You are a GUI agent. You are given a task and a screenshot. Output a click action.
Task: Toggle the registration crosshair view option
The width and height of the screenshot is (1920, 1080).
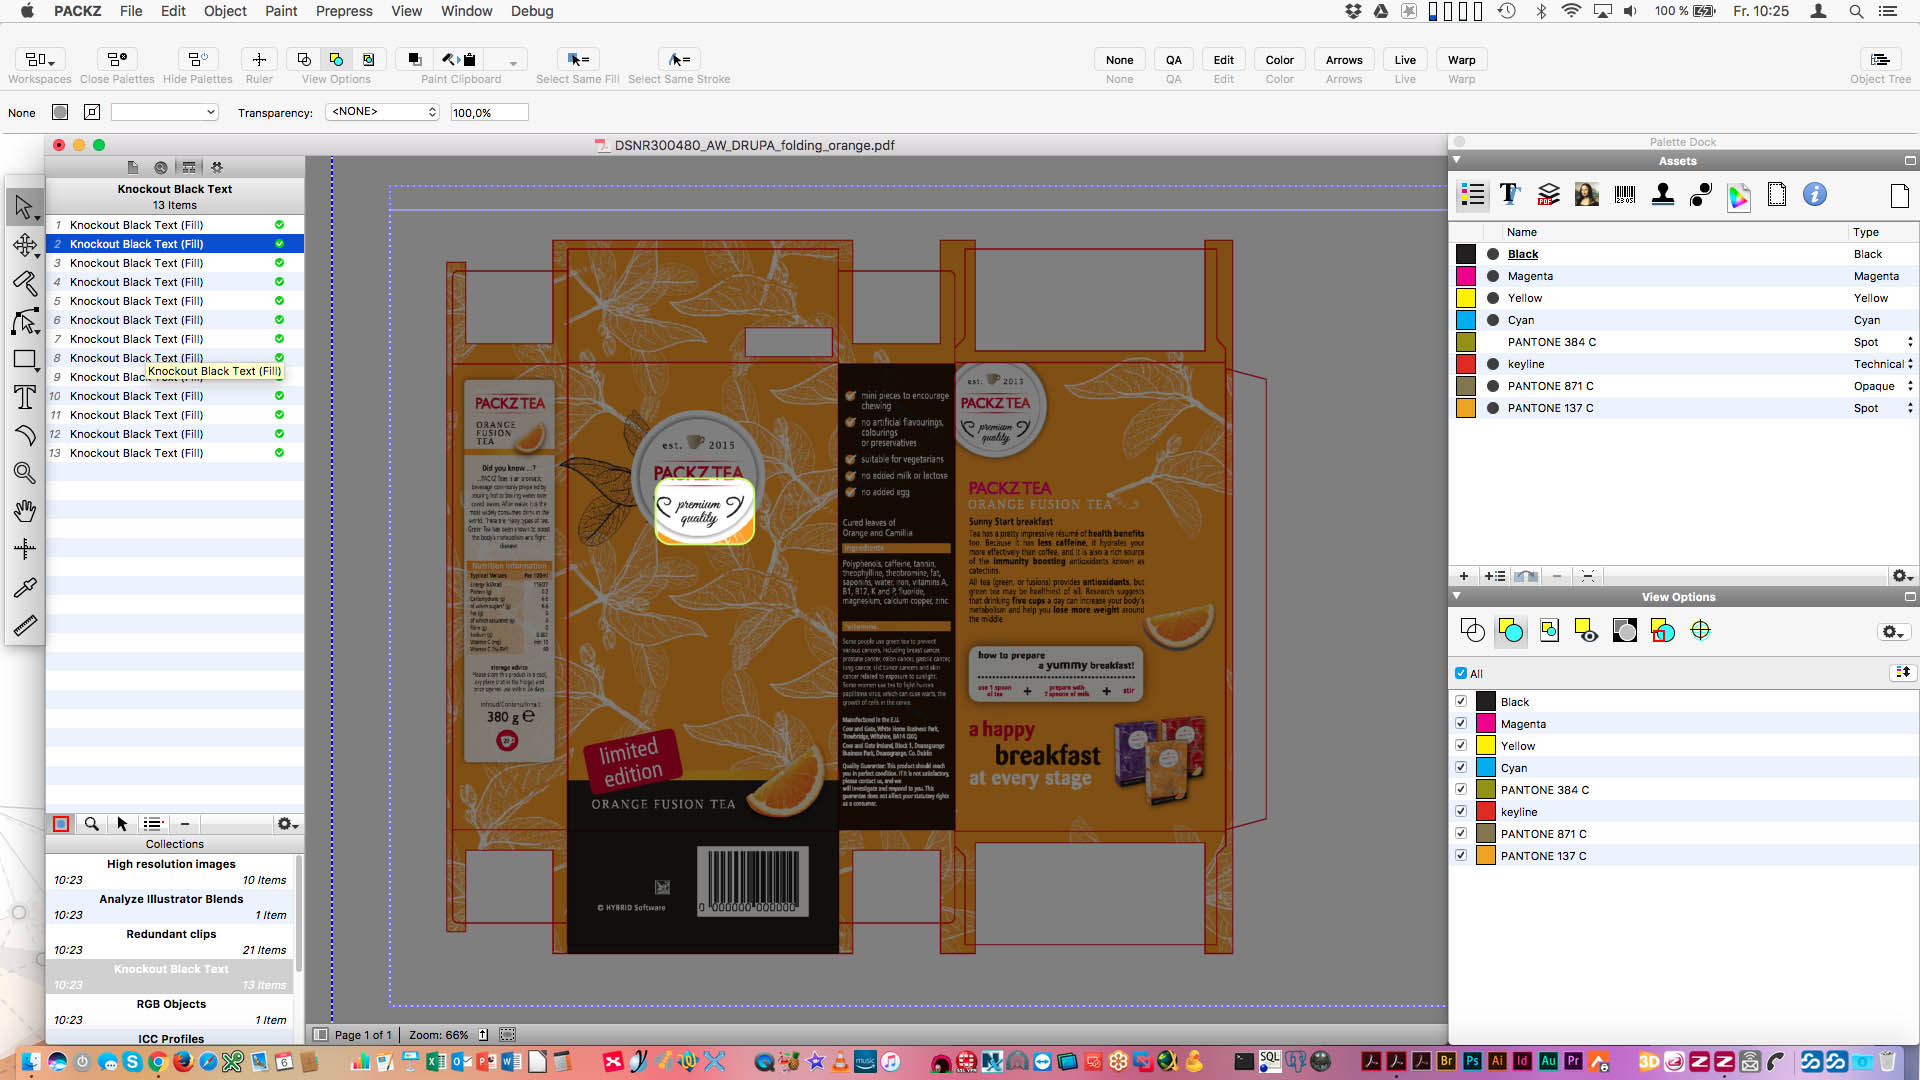pos(1700,630)
